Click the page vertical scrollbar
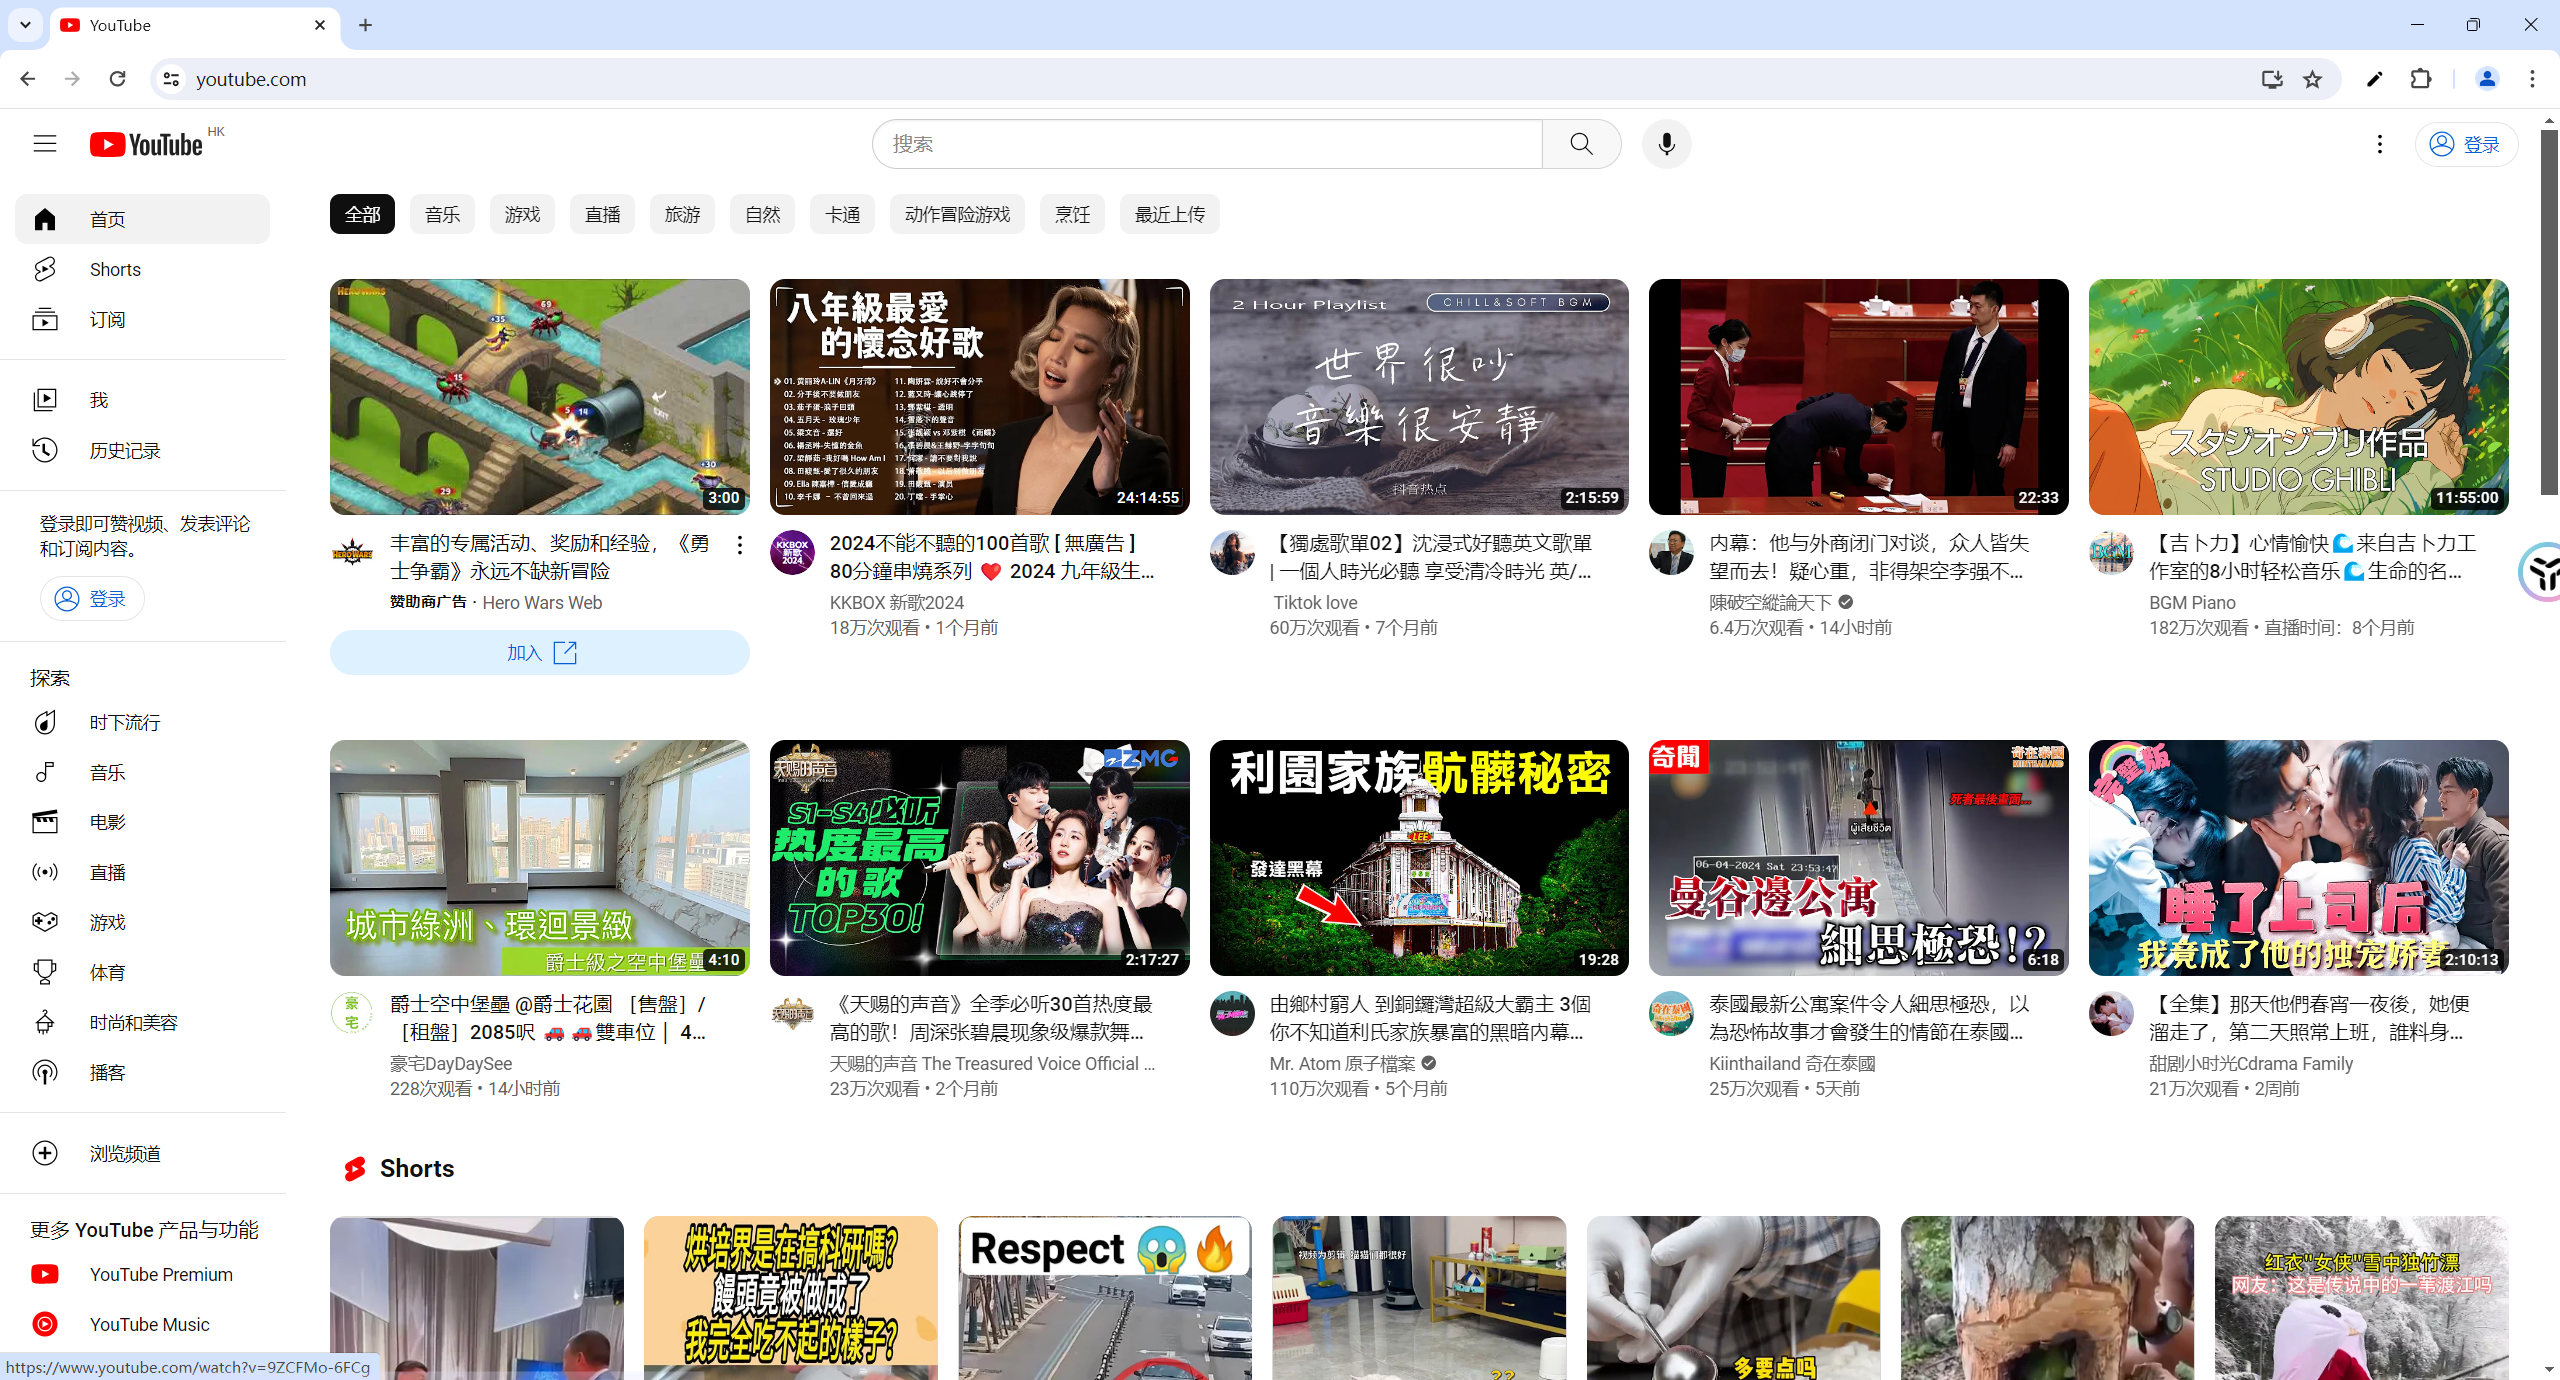The image size is (2560, 1380). point(2548,310)
